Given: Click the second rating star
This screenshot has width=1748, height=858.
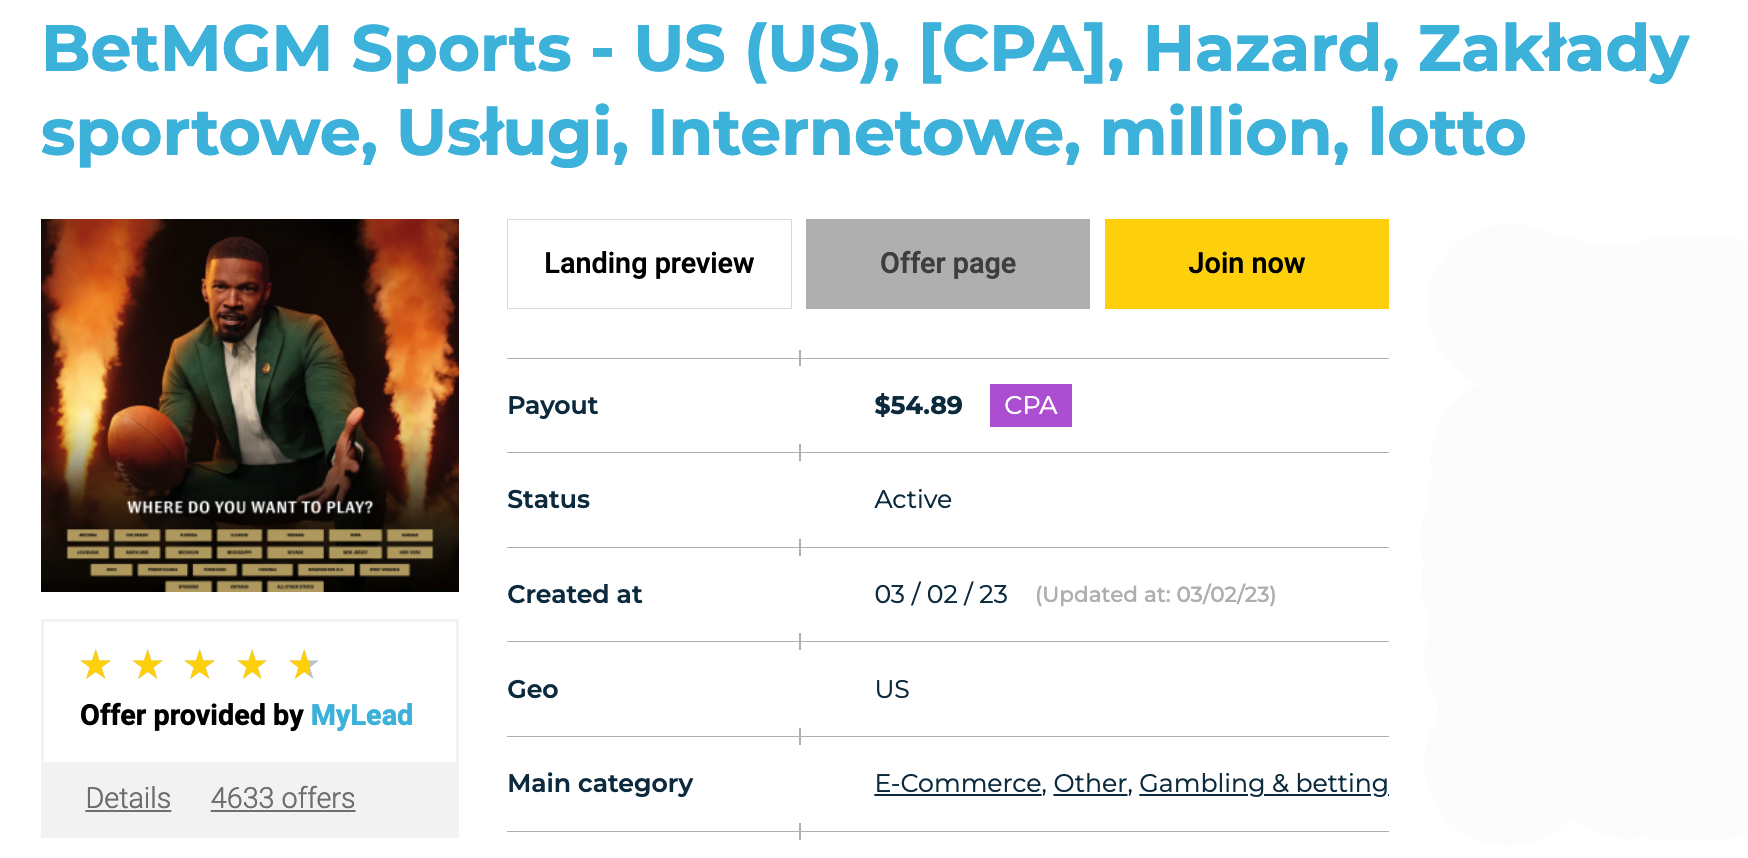Looking at the screenshot, I should pos(148,664).
